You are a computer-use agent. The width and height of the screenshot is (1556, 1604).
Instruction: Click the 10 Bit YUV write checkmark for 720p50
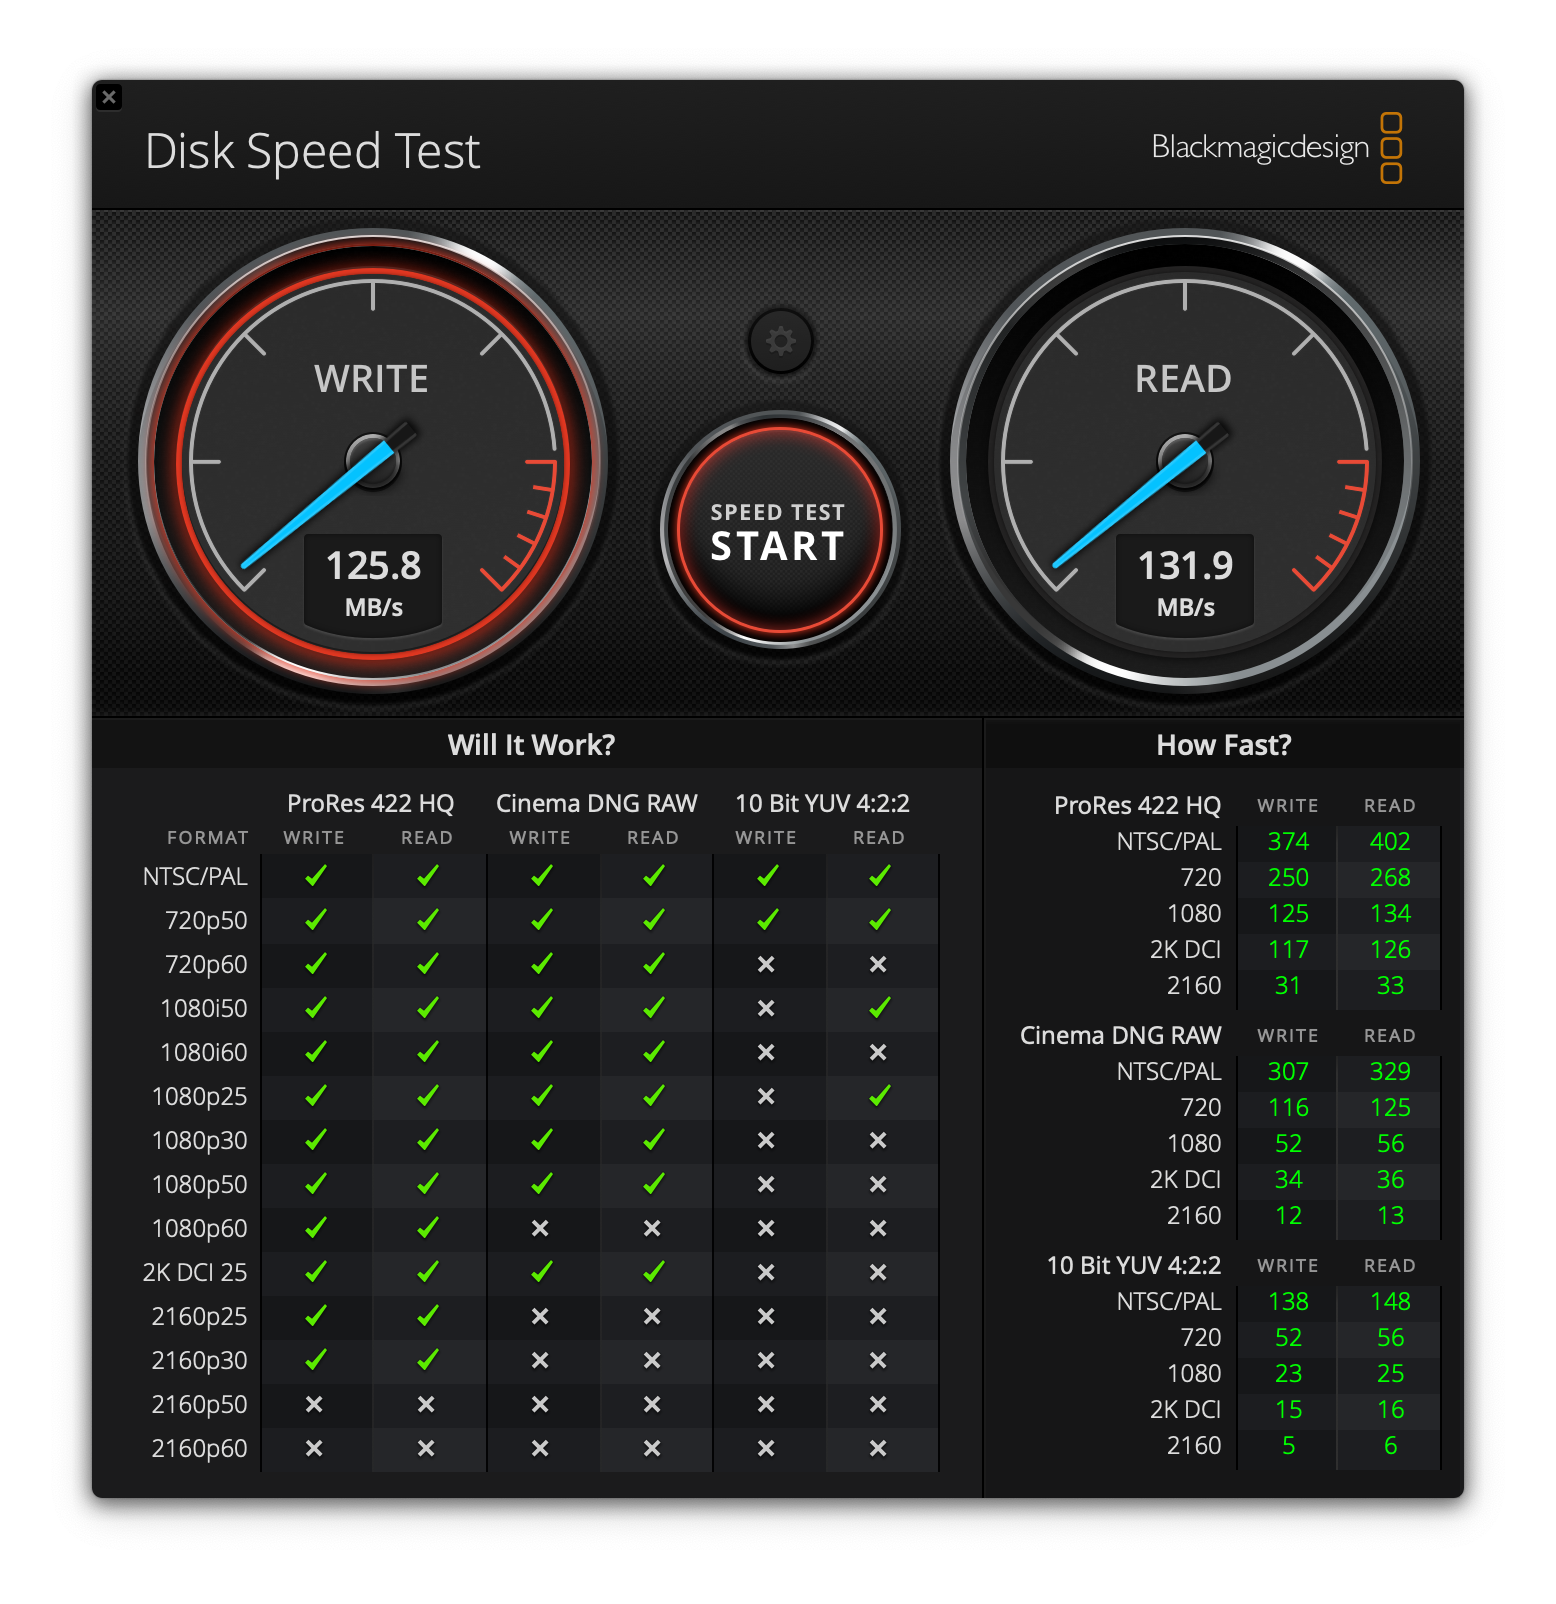pyautogui.click(x=767, y=920)
